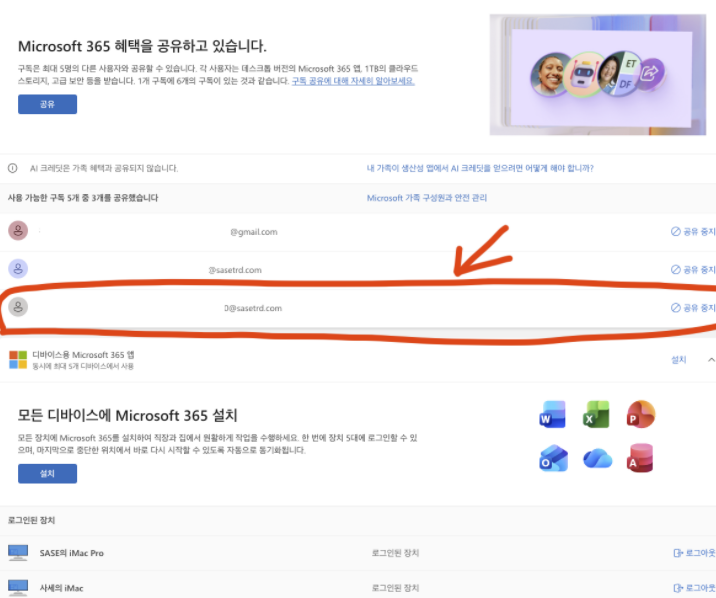Open the 내 가족이 생산성 앱에서 AI 크레딧 link

point(480,168)
